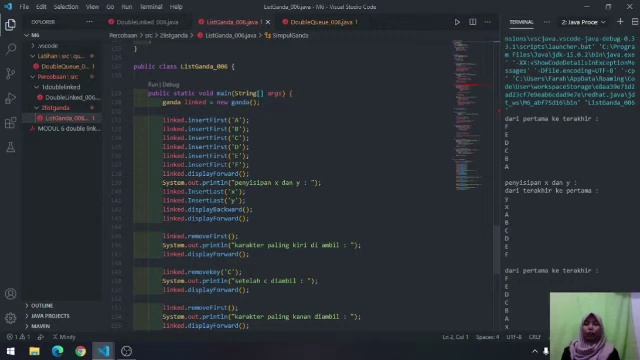The height and width of the screenshot is (360, 640).
Task: Switch to Visual Studio Code taskbar icon
Action: [x=104, y=351]
